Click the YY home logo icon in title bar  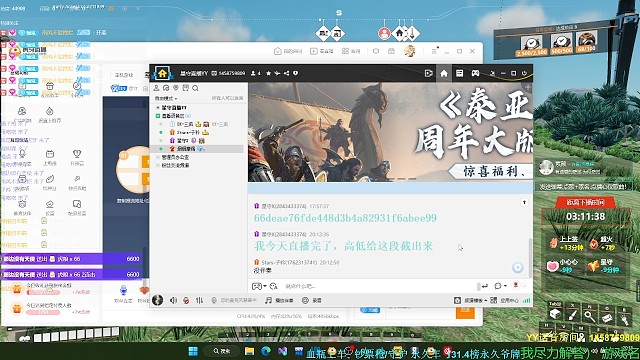point(162,73)
